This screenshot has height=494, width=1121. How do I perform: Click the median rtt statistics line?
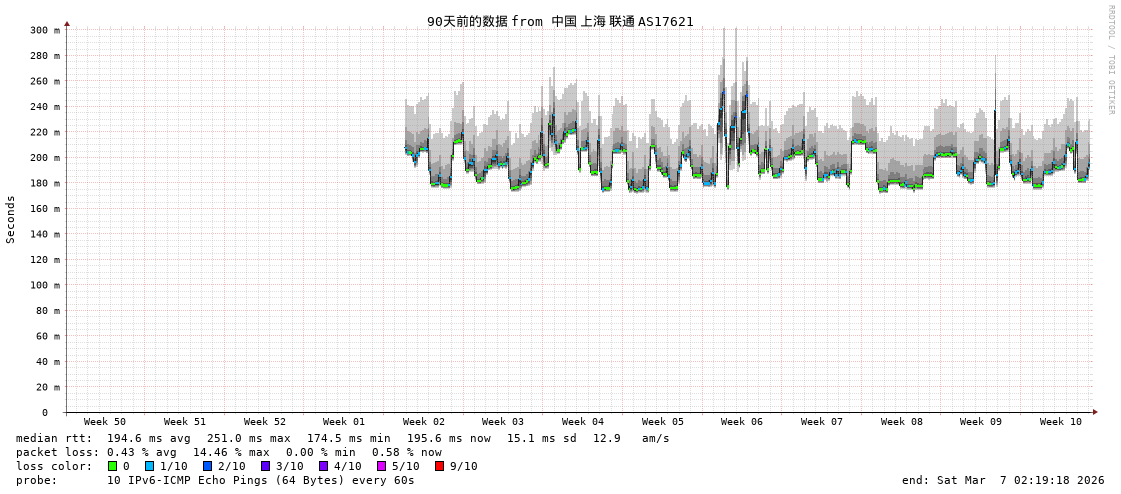(343, 438)
